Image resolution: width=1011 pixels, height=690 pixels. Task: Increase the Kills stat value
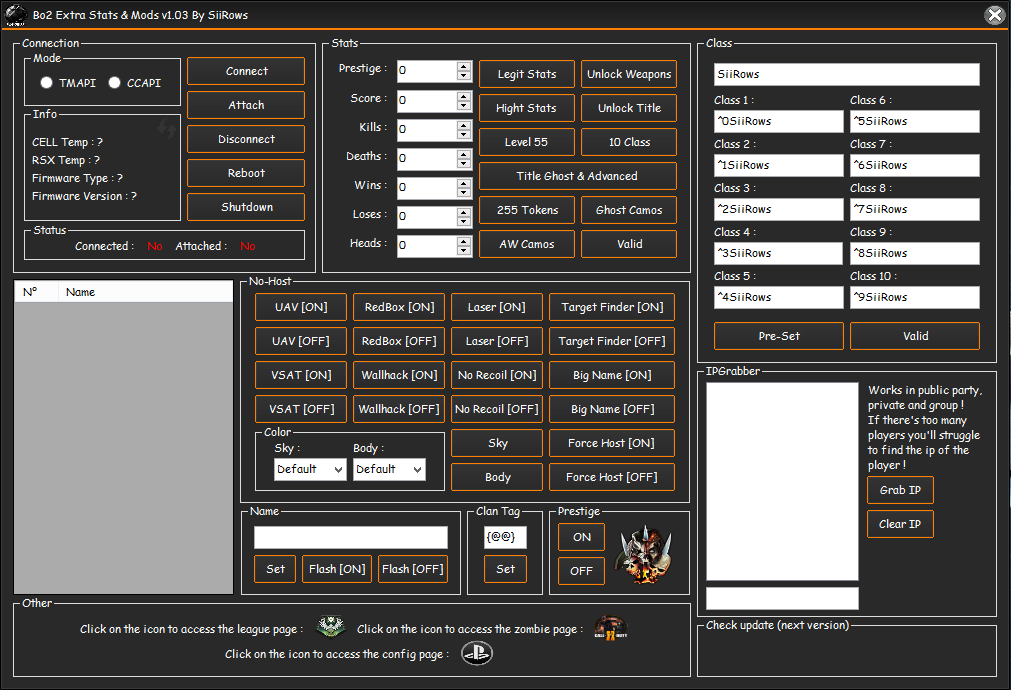(x=464, y=125)
